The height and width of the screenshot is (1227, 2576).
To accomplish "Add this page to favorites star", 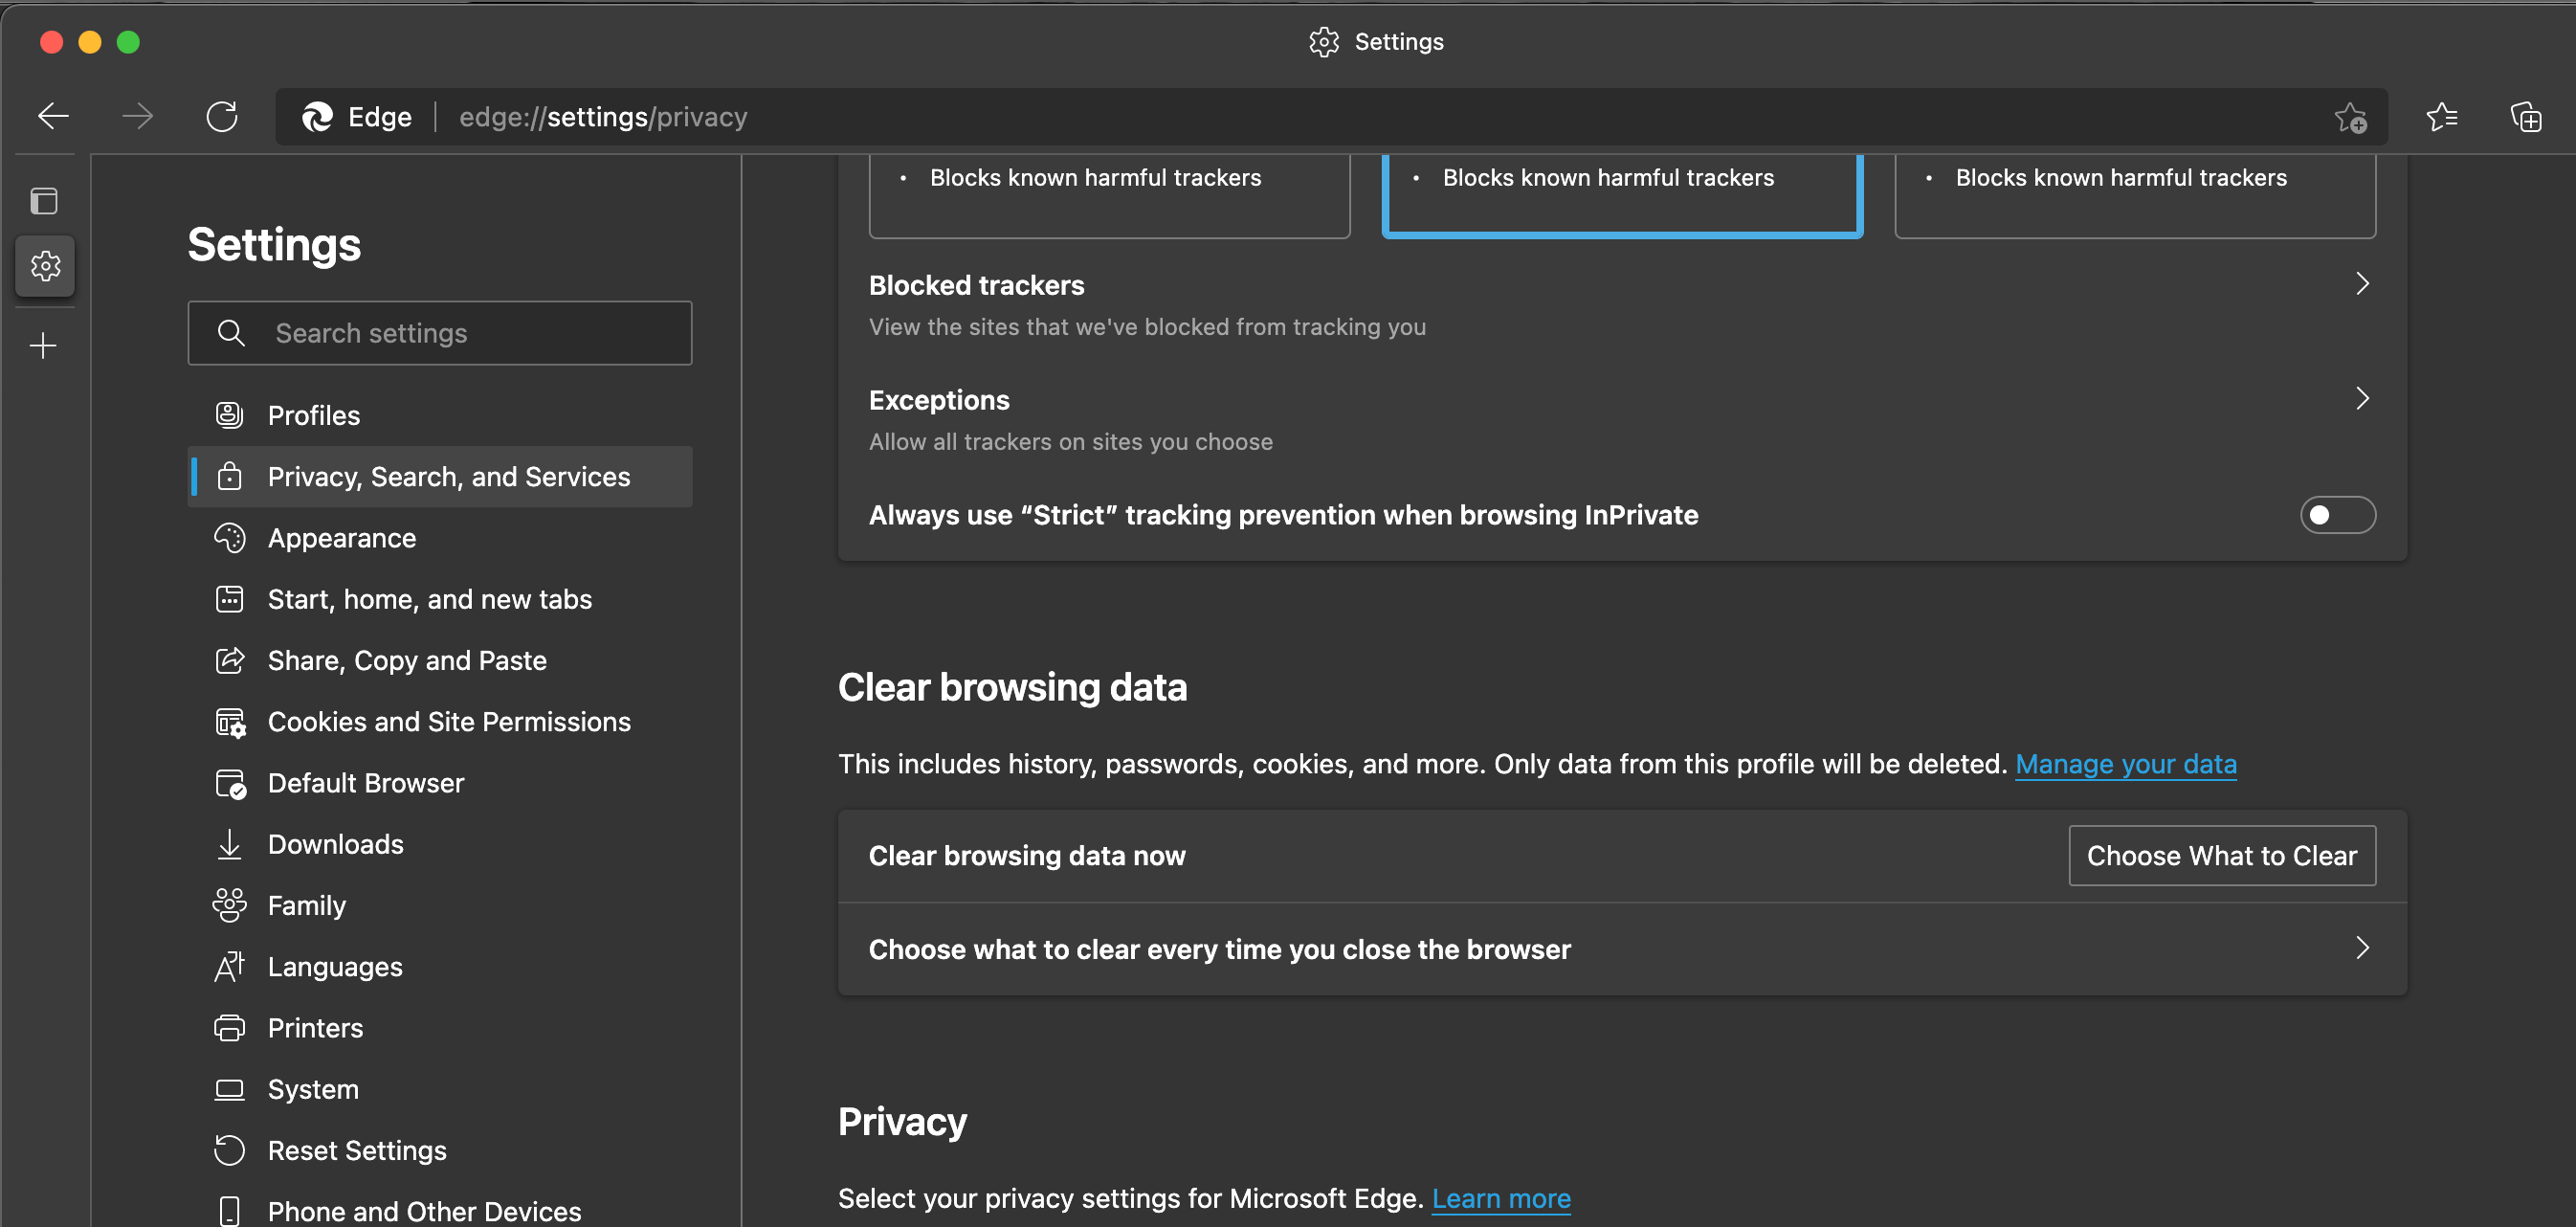I will tap(2350, 118).
